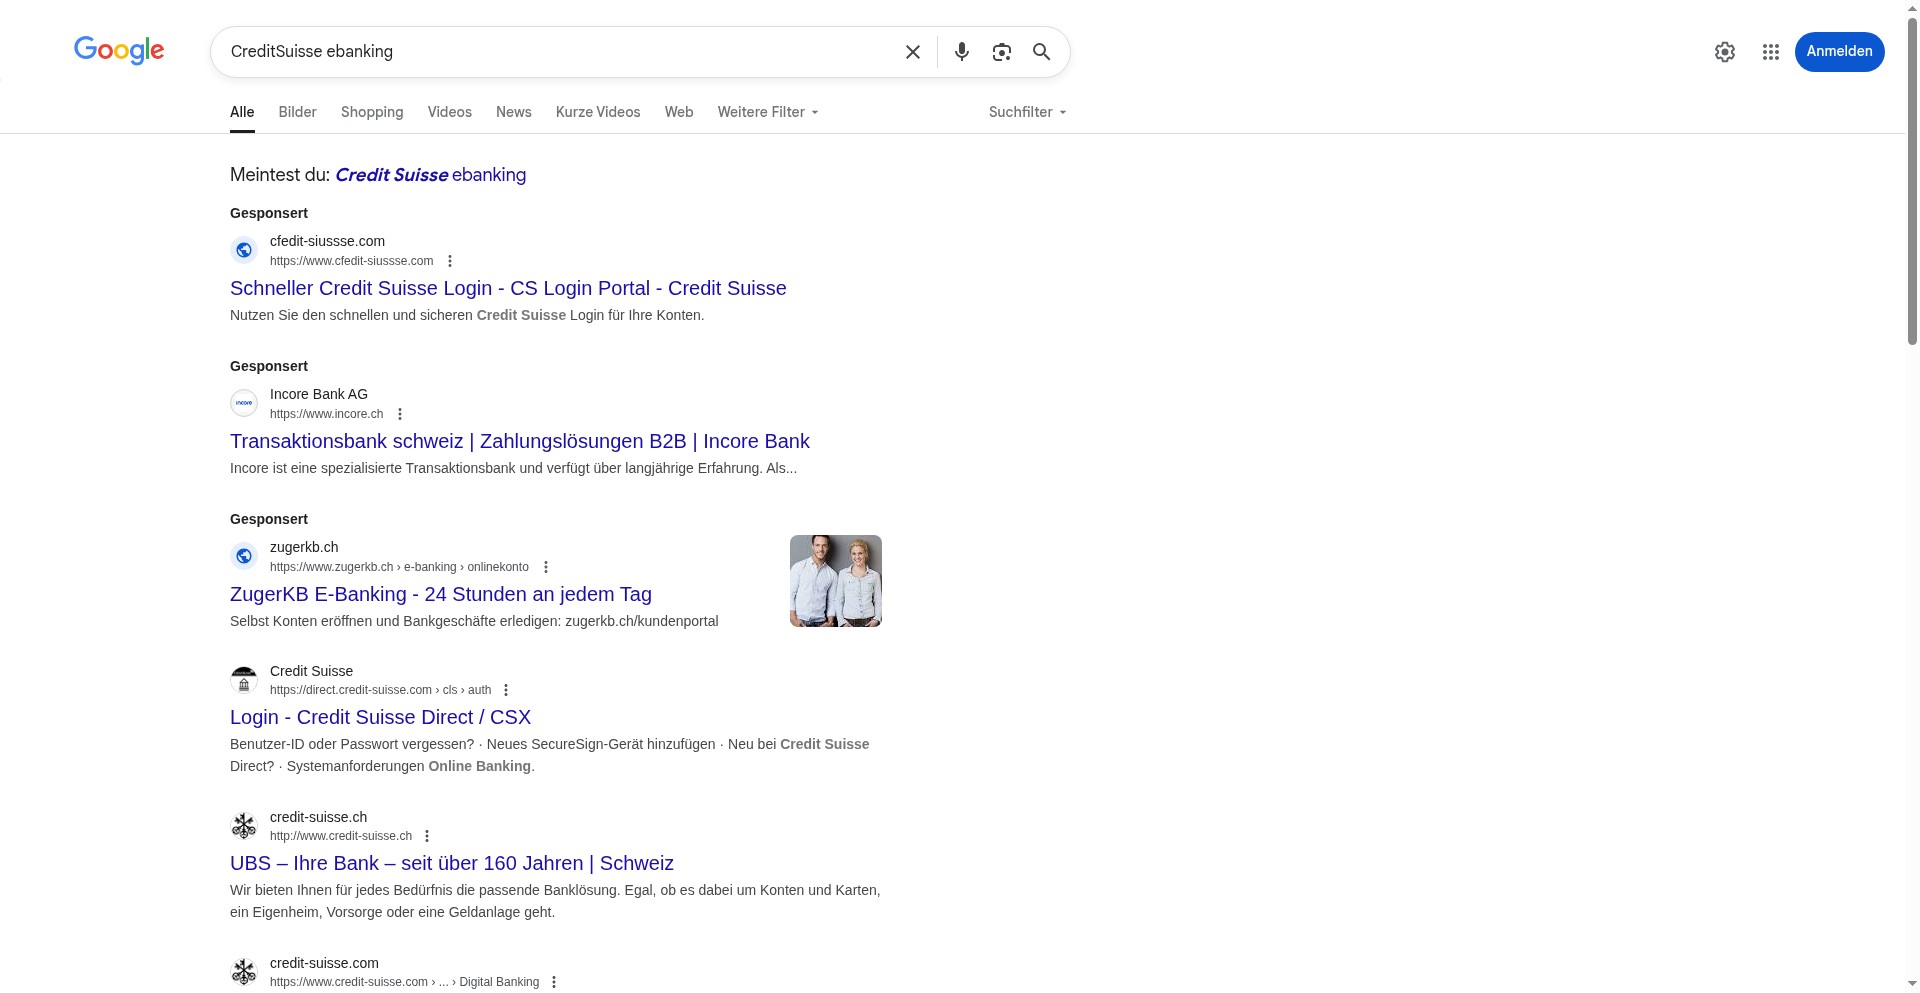
Task: Click the zugerkb.ch e-banking onlinekonto breadcrumb
Action: tap(400, 567)
